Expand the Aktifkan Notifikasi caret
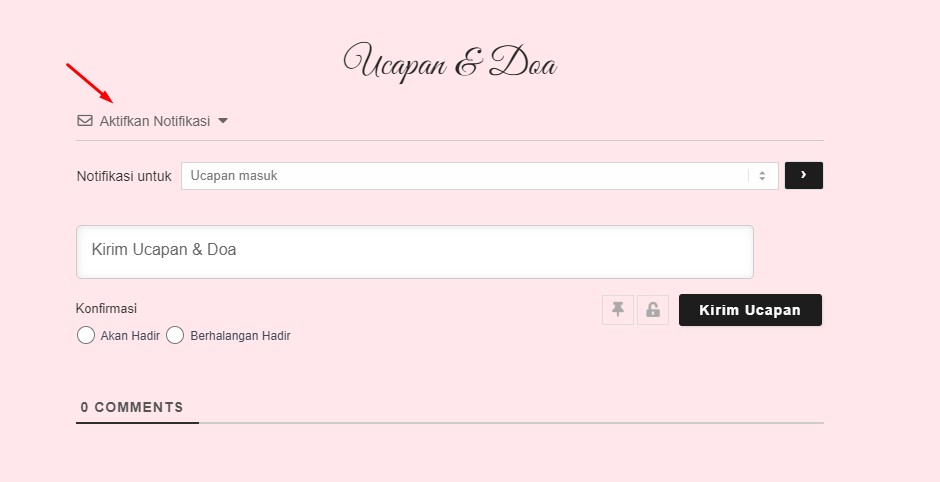 coord(223,120)
